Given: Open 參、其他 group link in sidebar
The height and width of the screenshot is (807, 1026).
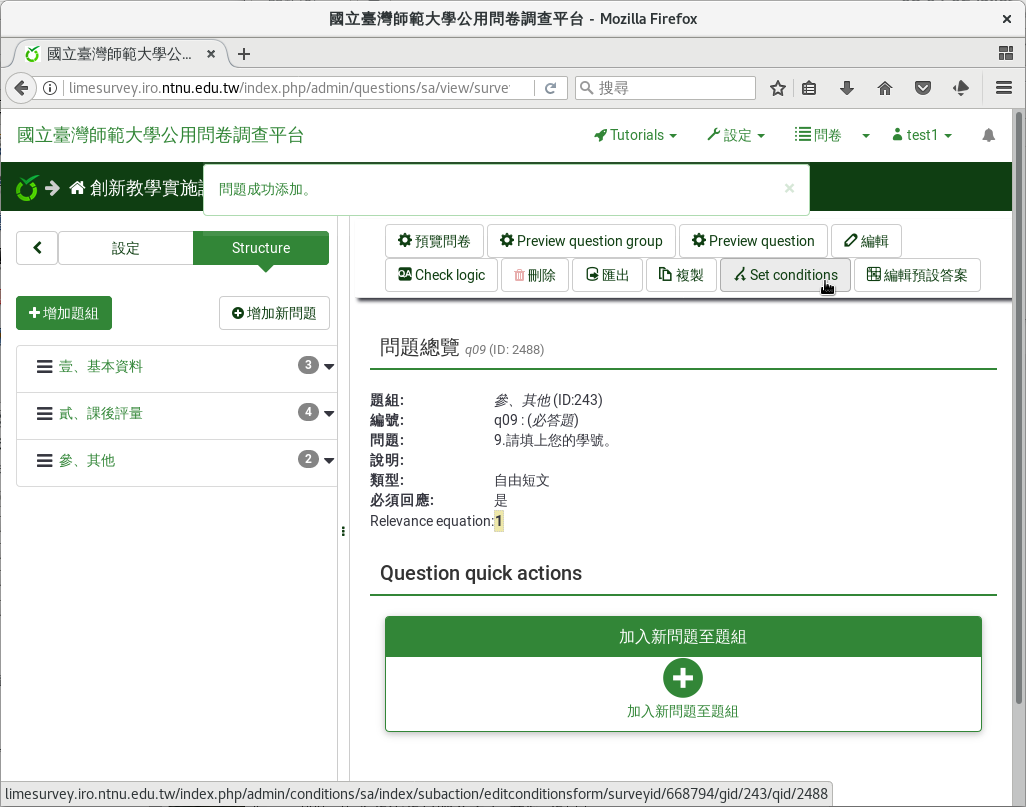Looking at the screenshot, I should [87, 461].
